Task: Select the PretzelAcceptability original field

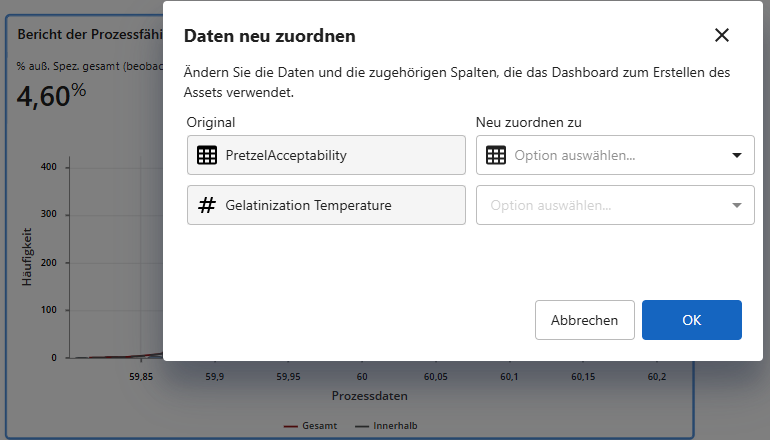Action: click(x=326, y=155)
